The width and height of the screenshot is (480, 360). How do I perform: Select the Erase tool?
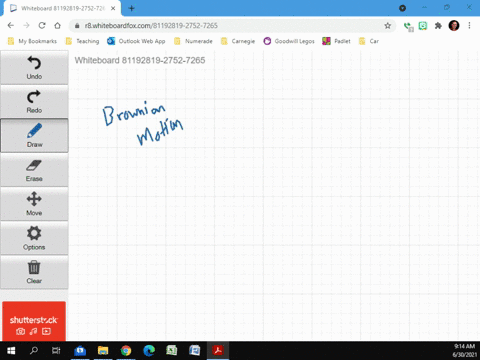pyautogui.click(x=34, y=170)
